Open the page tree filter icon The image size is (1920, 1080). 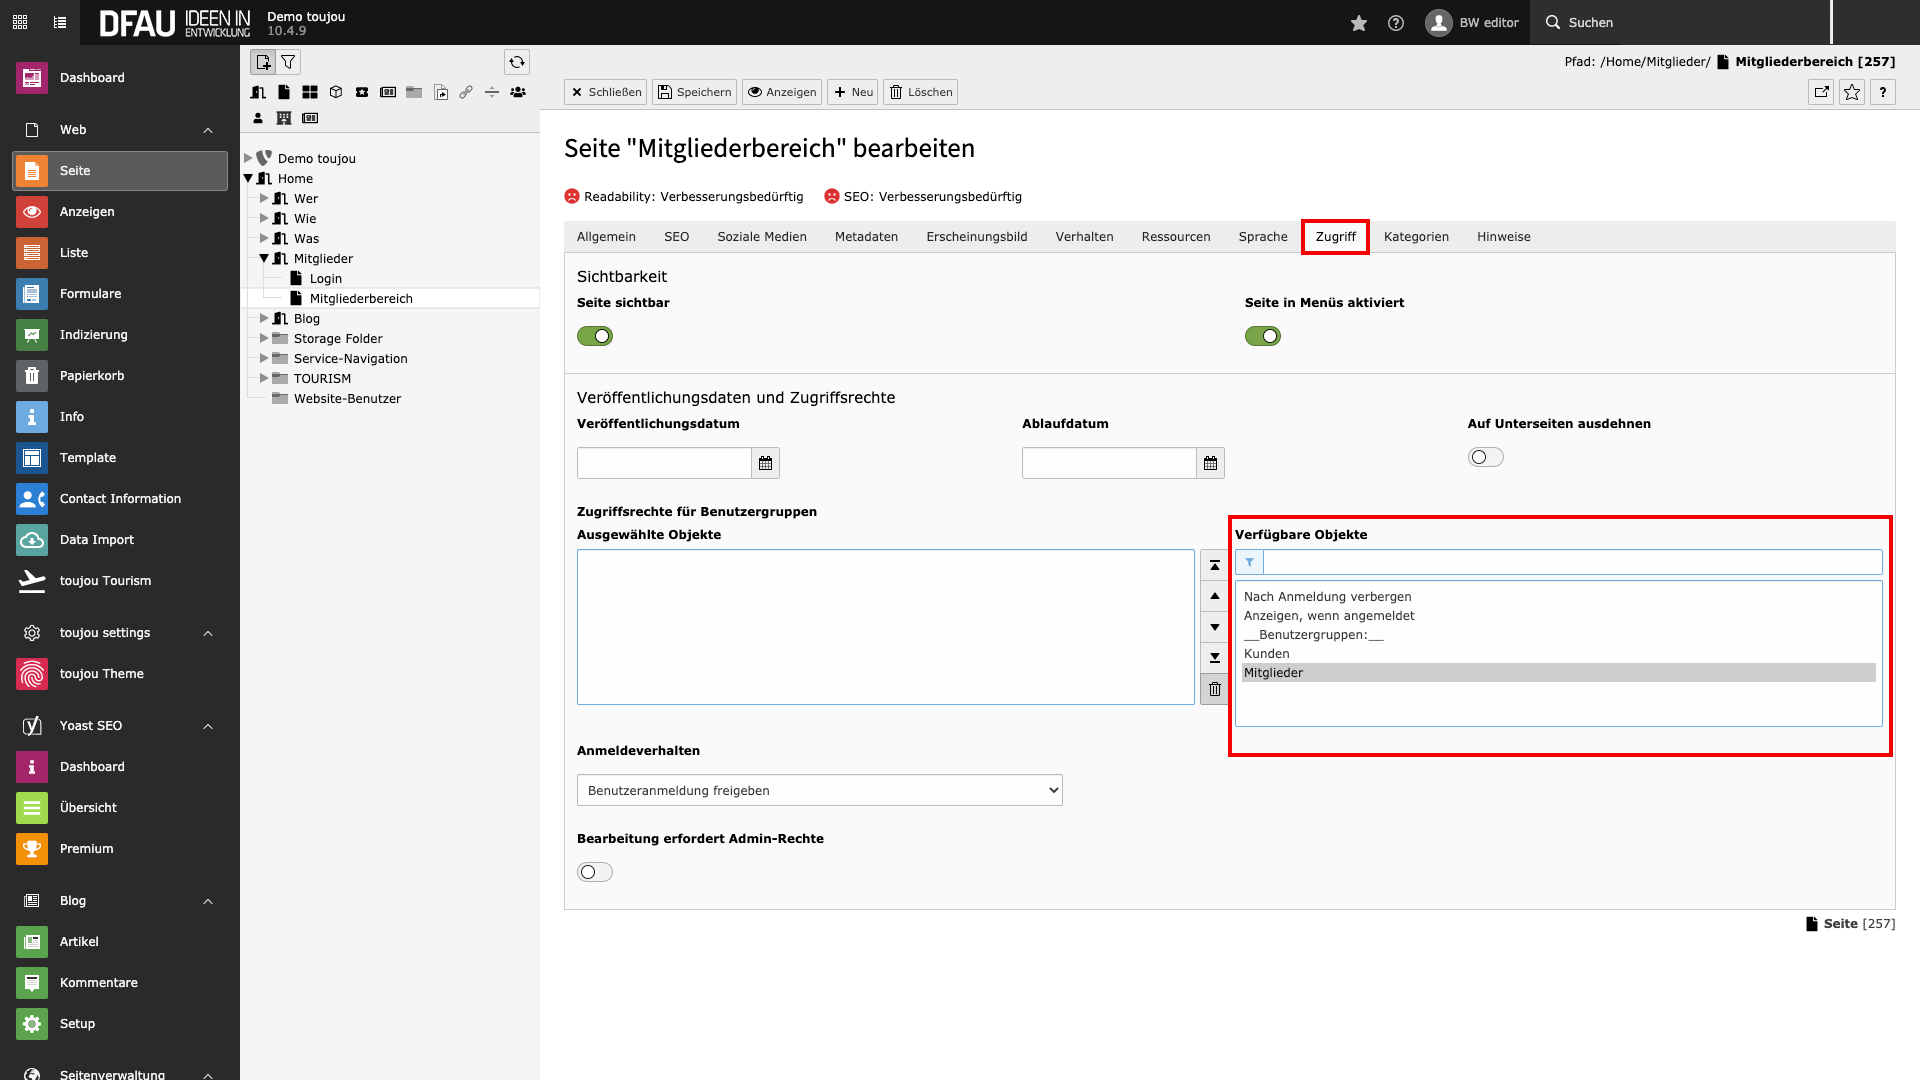(x=288, y=62)
